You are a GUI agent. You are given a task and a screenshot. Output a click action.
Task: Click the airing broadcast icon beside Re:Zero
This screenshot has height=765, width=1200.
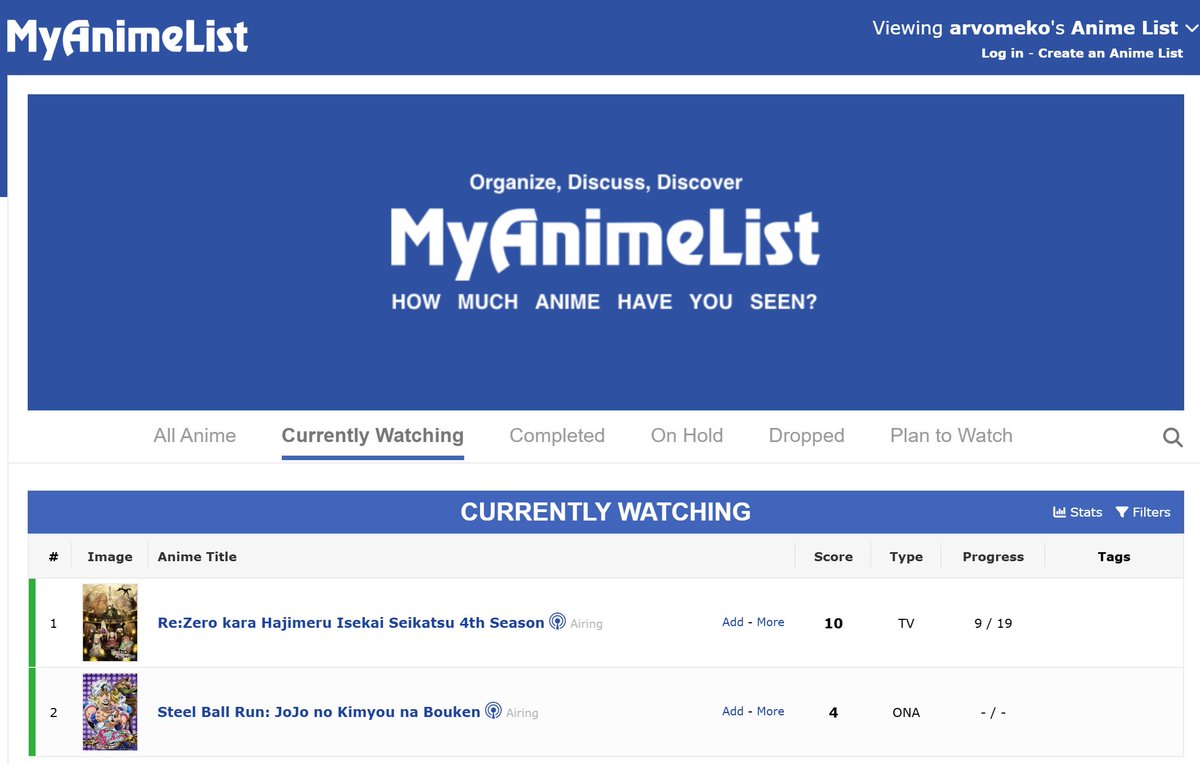tap(558, 622)
